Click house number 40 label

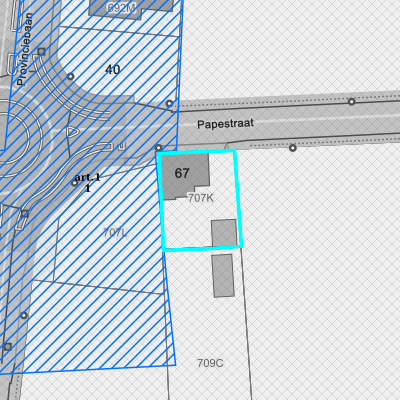pos(112,70)
